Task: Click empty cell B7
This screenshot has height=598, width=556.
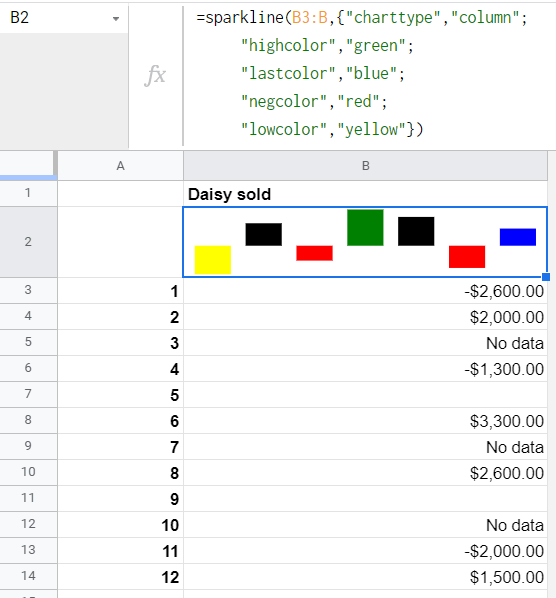Action: (x=365, y=395)
